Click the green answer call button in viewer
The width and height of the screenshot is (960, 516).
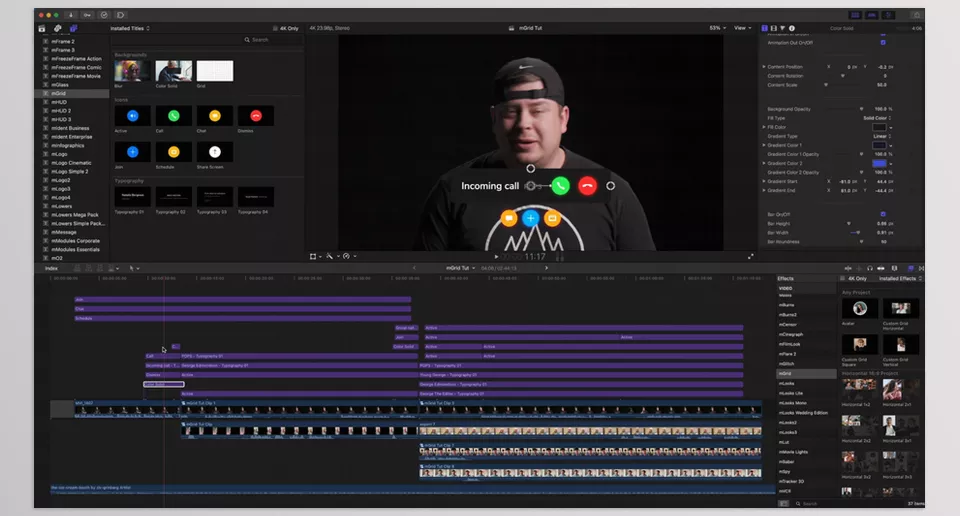(560, 186)
